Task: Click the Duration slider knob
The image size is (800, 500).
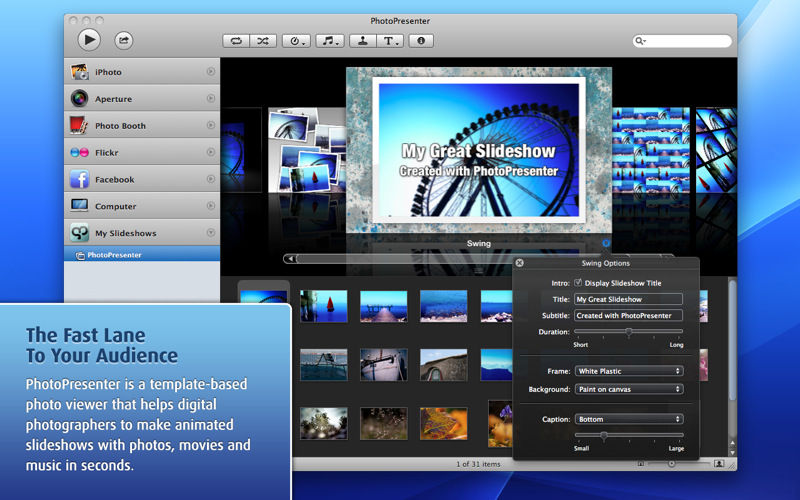Action: pyautogui.click(x=629, y=332)
